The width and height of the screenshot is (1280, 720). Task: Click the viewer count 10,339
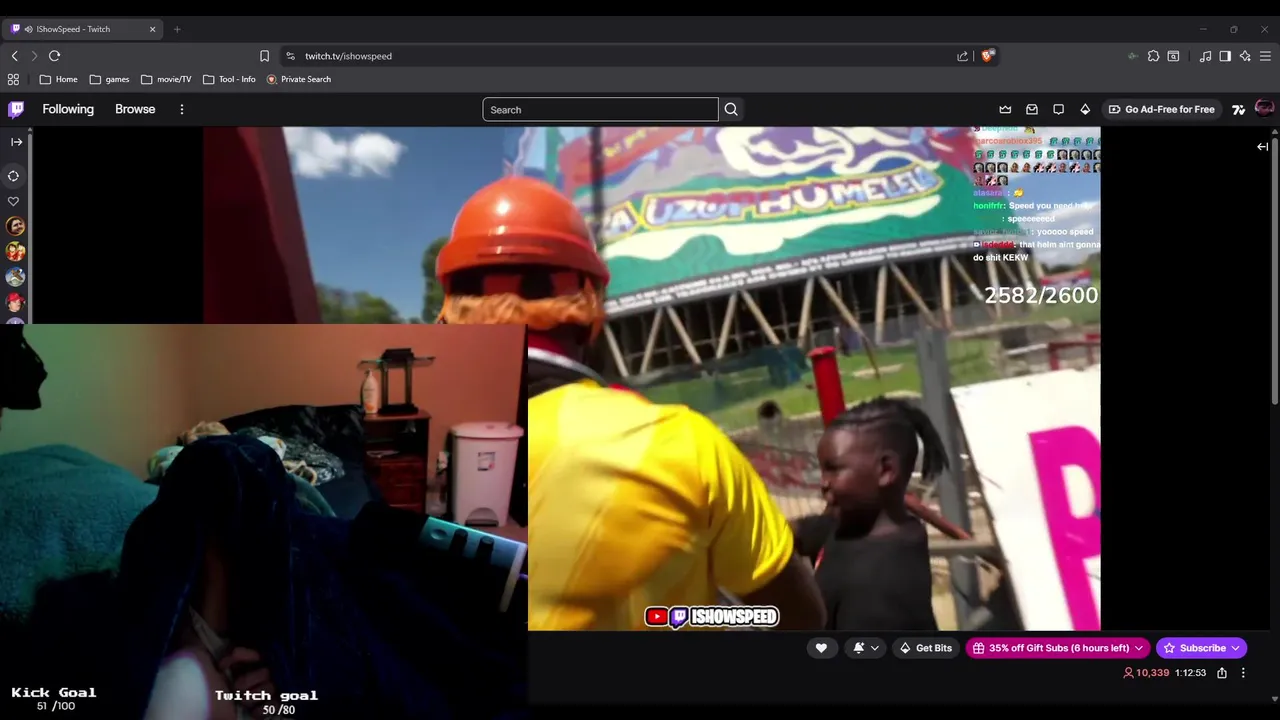pyautogui.click(x=1146, y=673)
